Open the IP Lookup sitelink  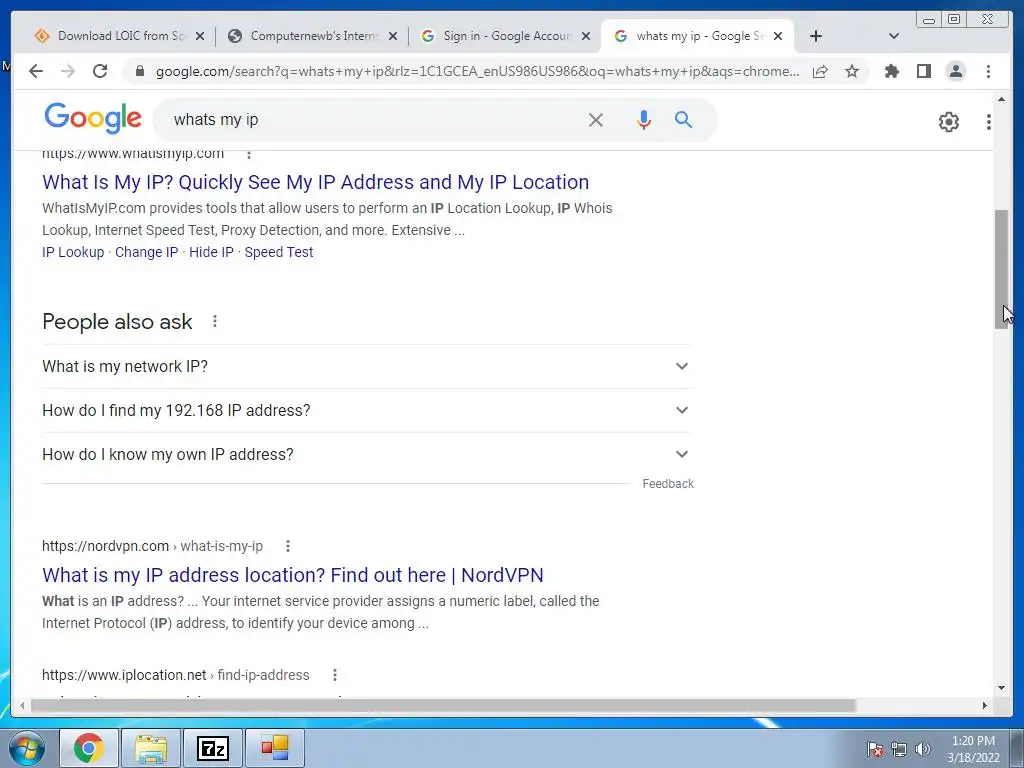[73, 252]
